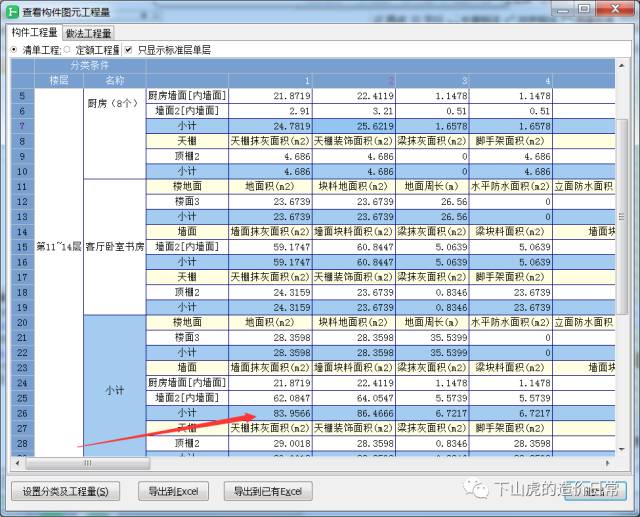Click the green app icon in title bar

(x=11, y=12)
